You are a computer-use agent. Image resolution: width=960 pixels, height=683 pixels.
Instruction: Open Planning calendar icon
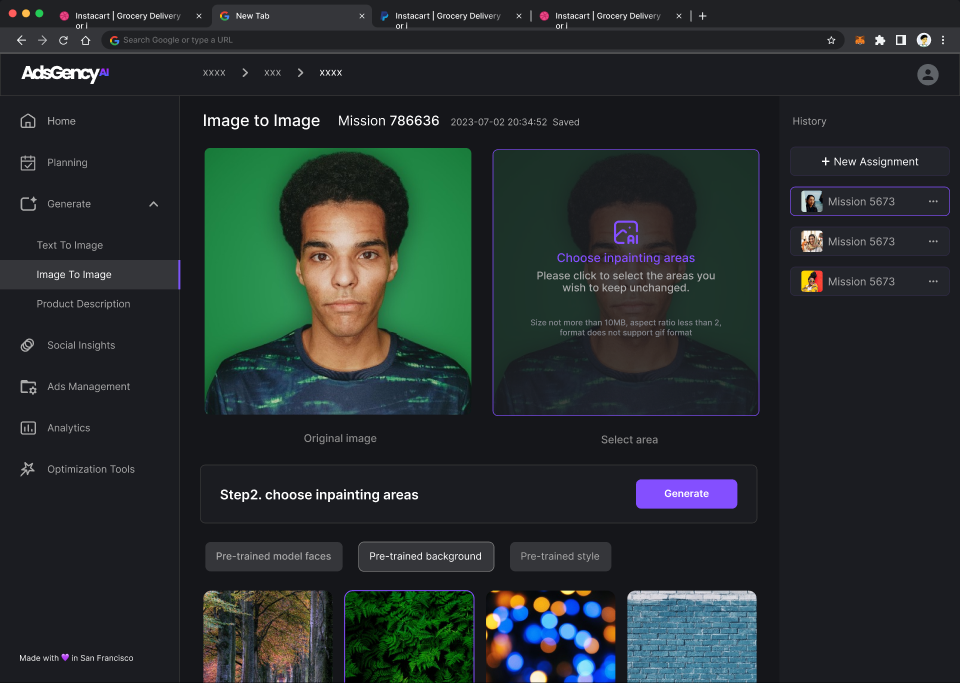(28, 162)
